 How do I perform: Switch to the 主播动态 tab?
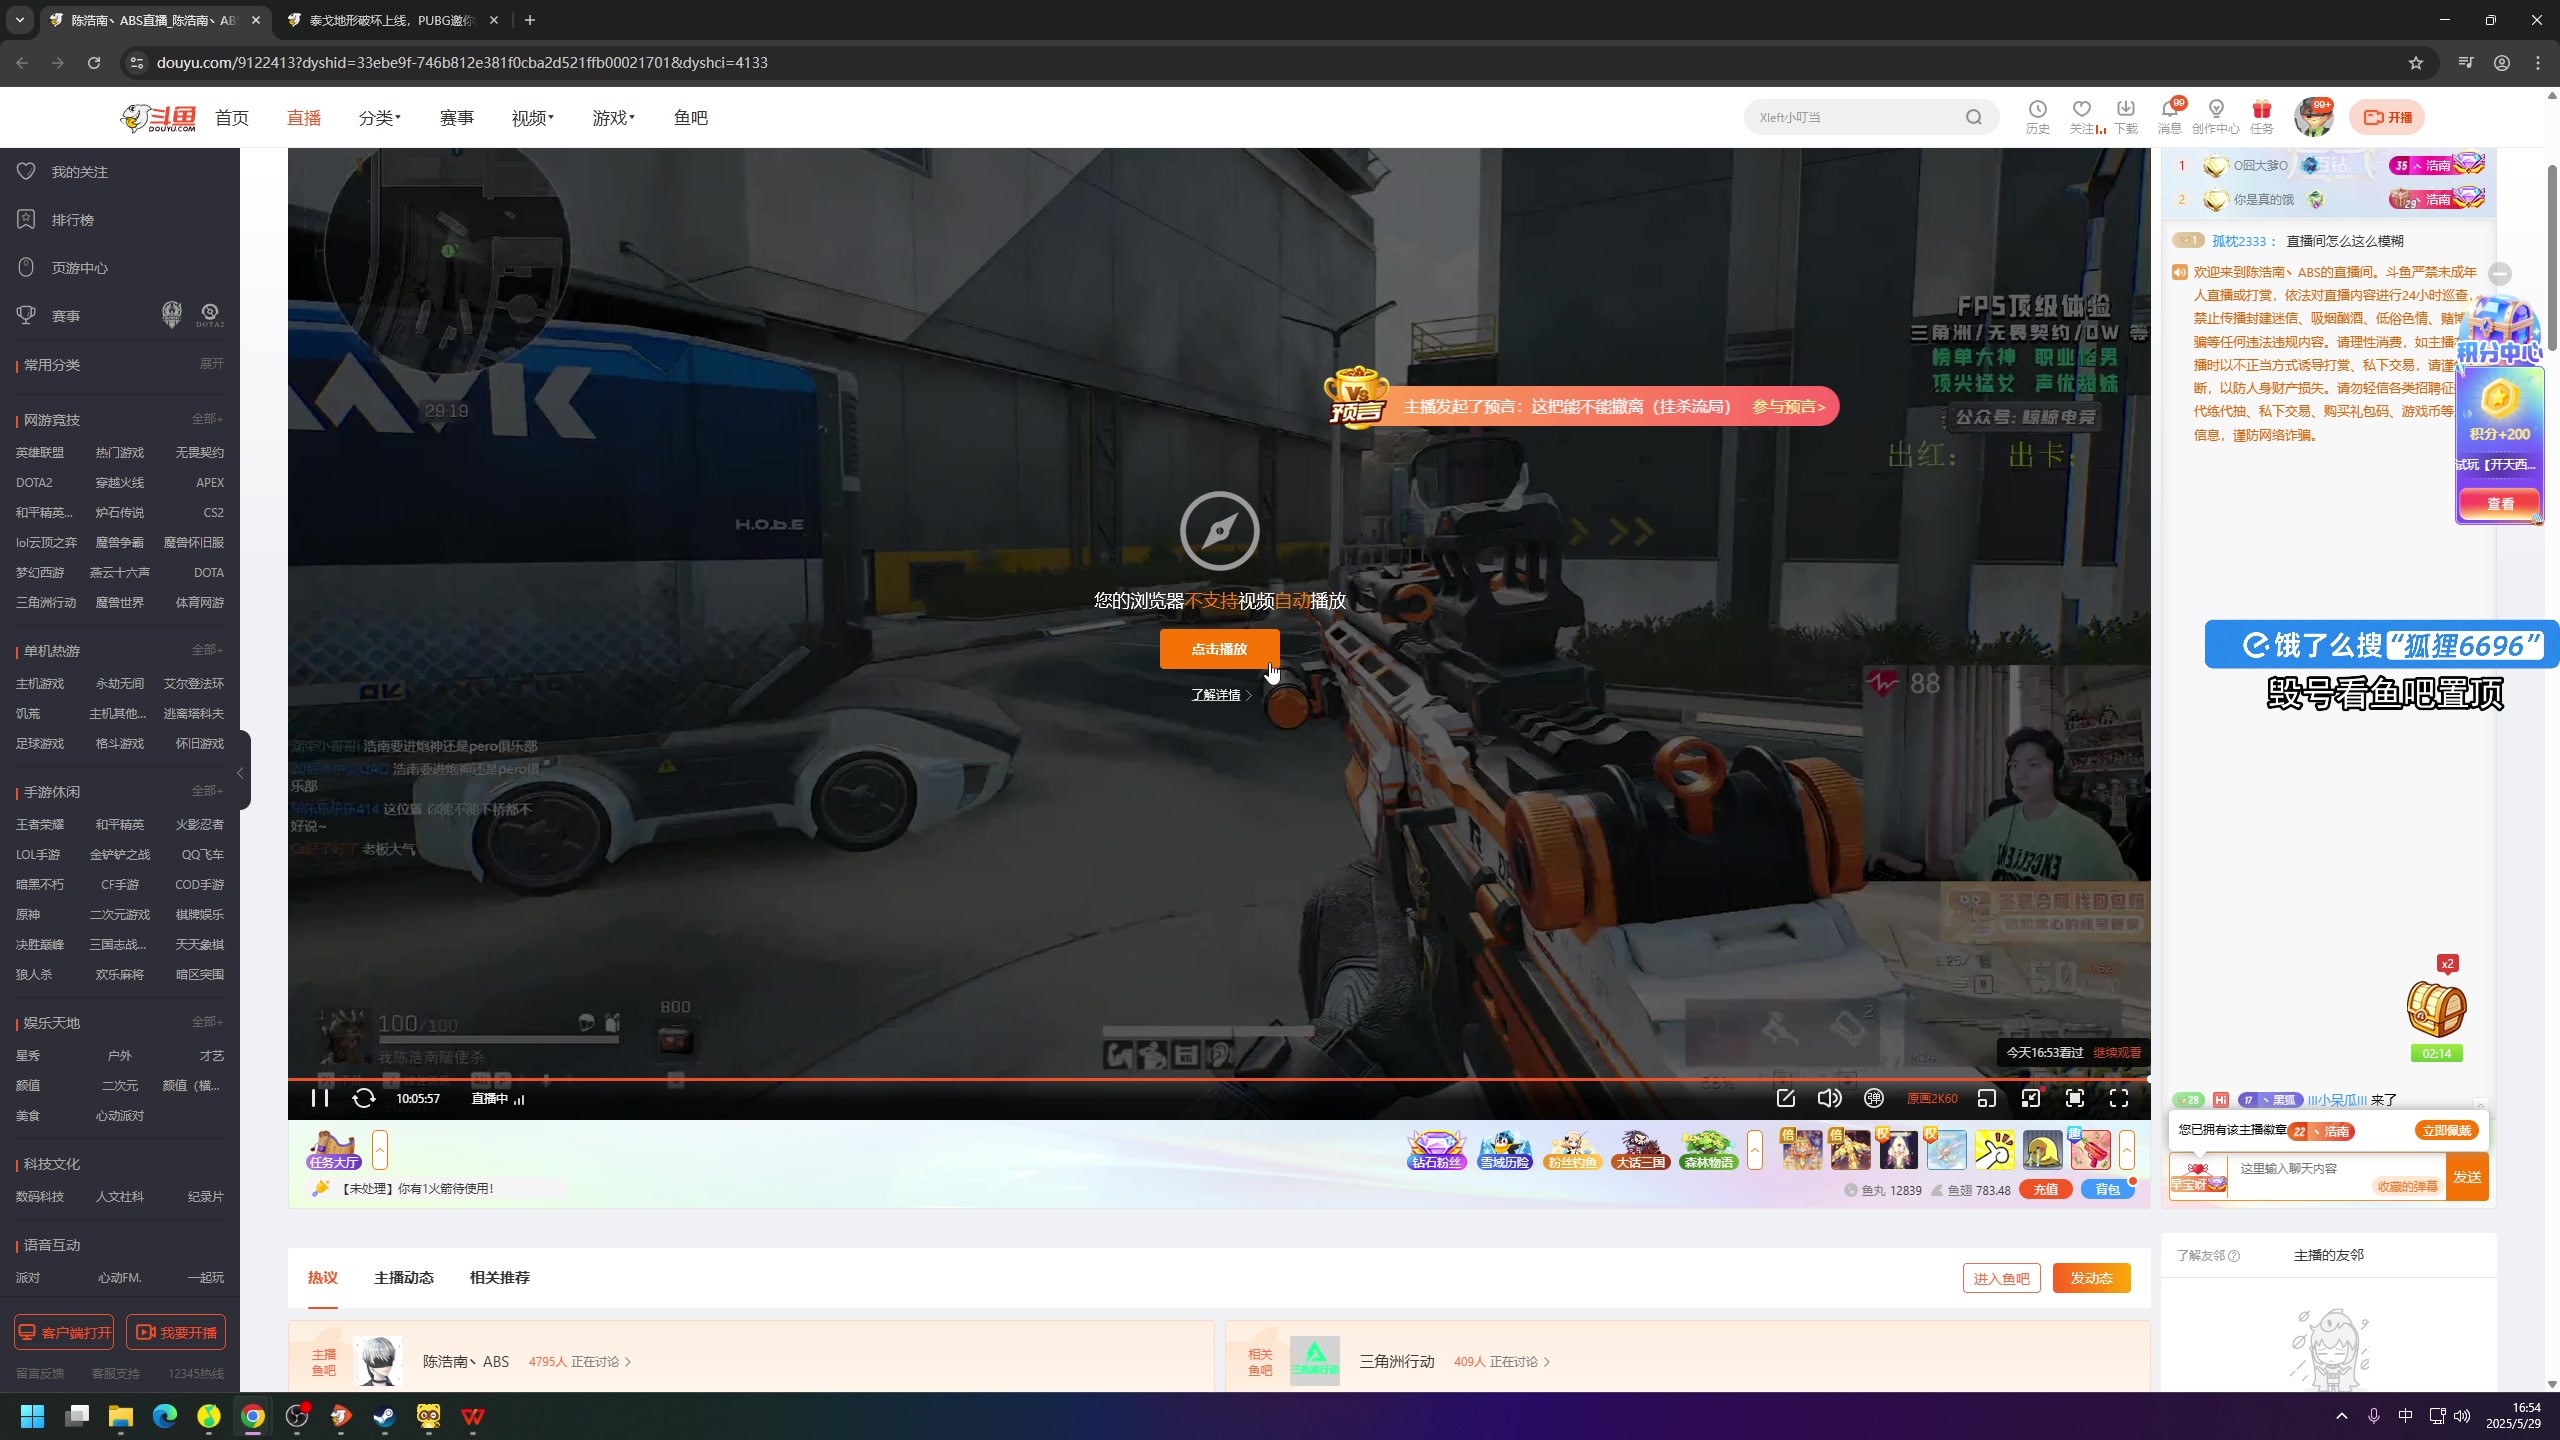[x=404, y=1277]
